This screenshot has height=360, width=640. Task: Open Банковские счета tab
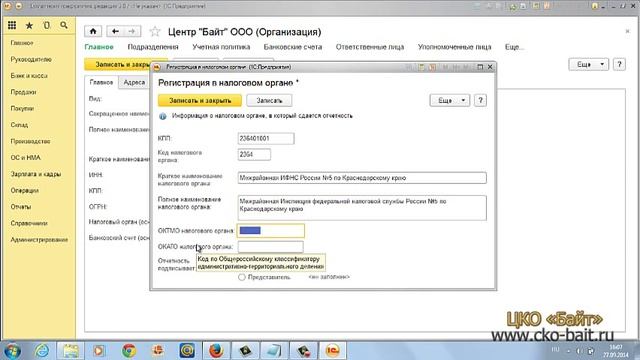click(x=293, y=47)
